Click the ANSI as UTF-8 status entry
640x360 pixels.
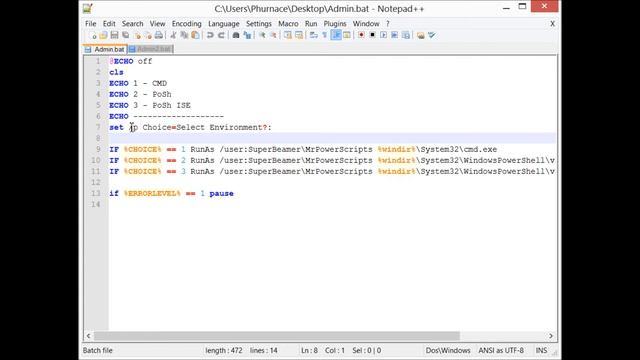(x=501, y=350)
